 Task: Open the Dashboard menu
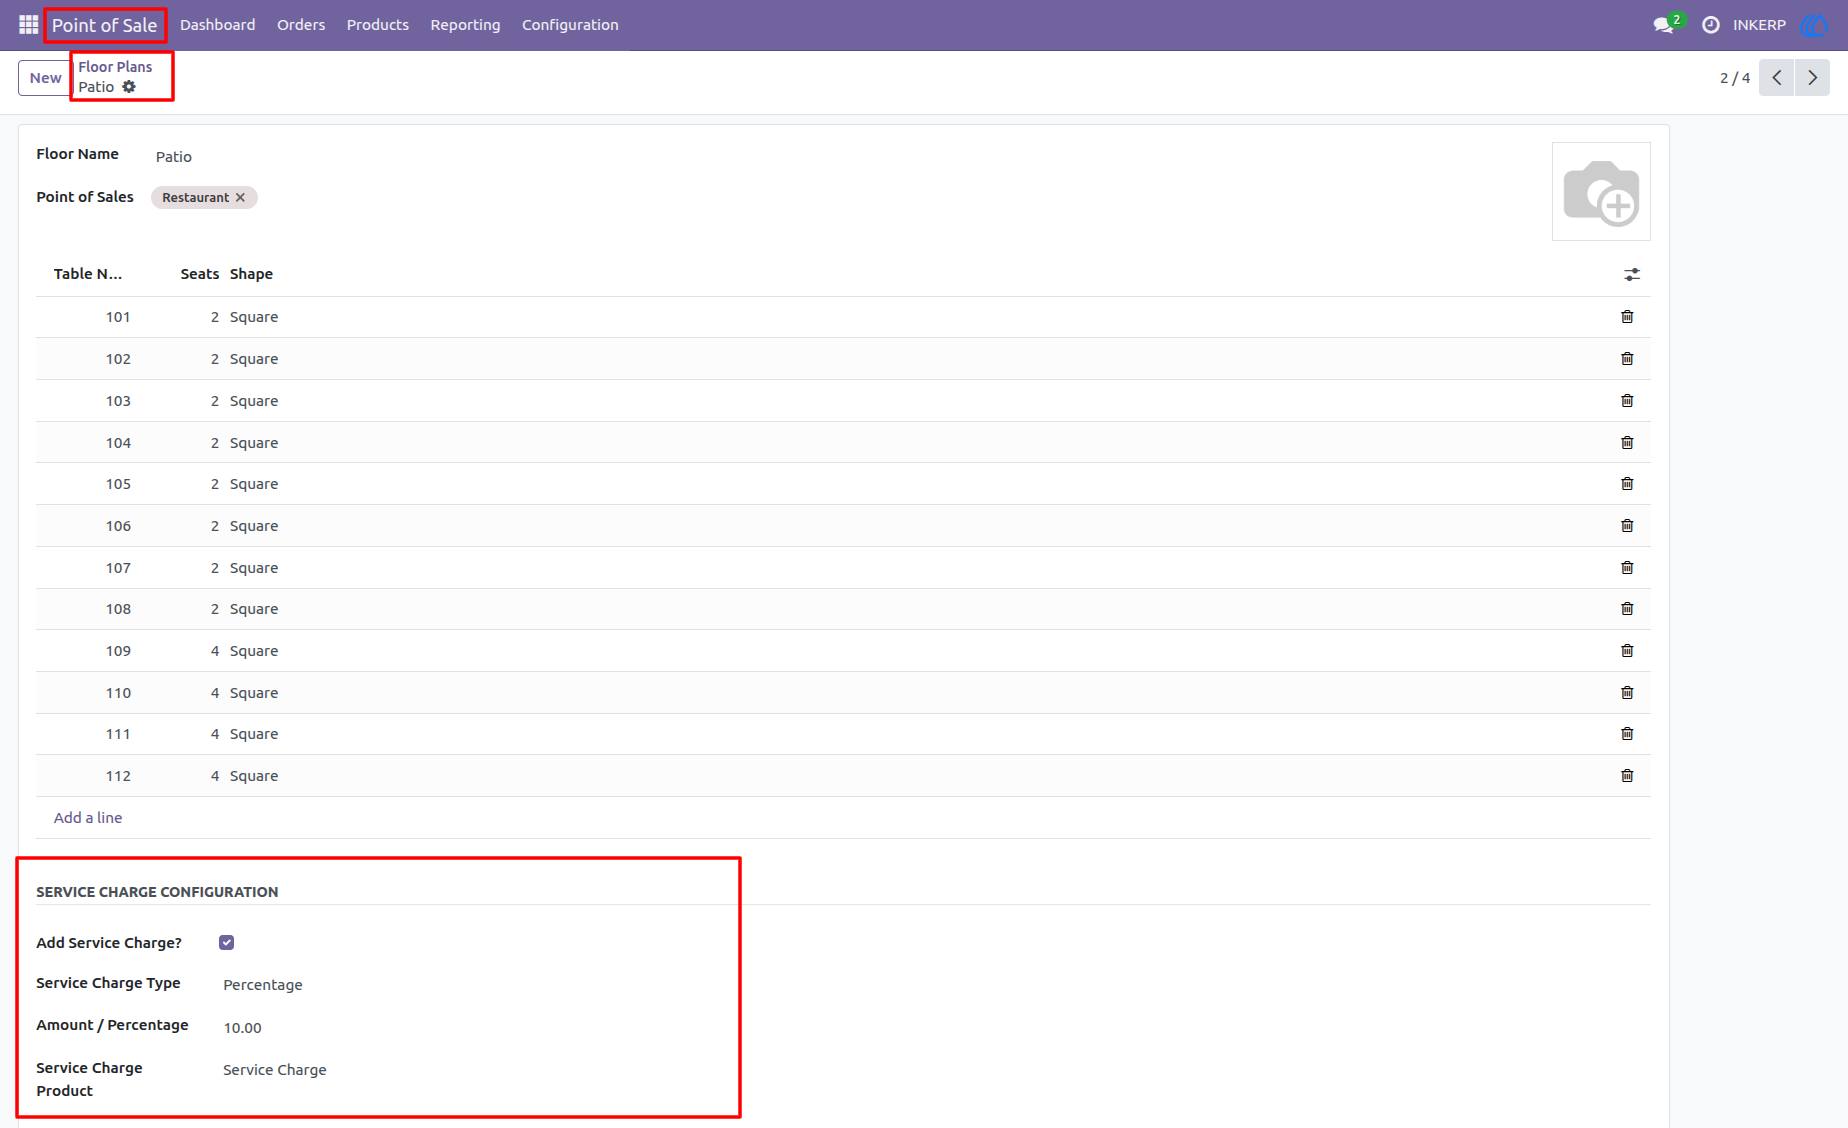pyautogui.click(x=217, y=25)
